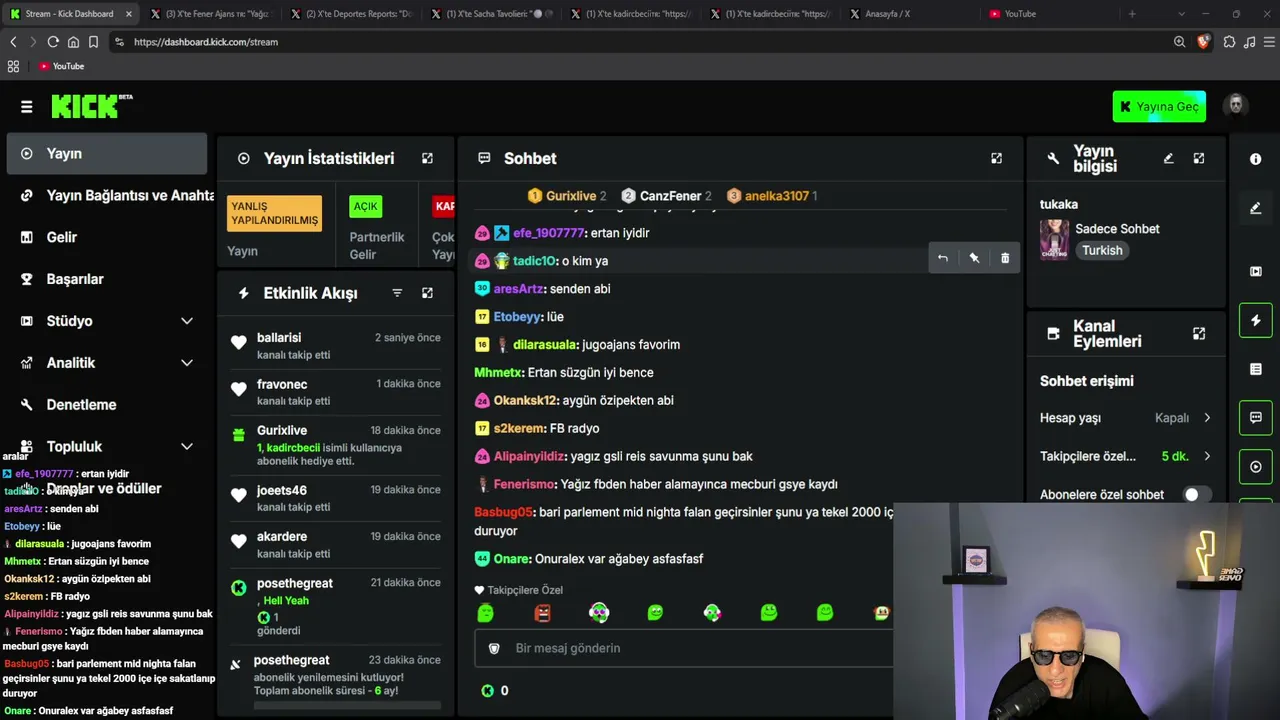Open a new browser tab
Image resolution: width=1280 pixels, height=720 pixels.
pos(1132,14)
